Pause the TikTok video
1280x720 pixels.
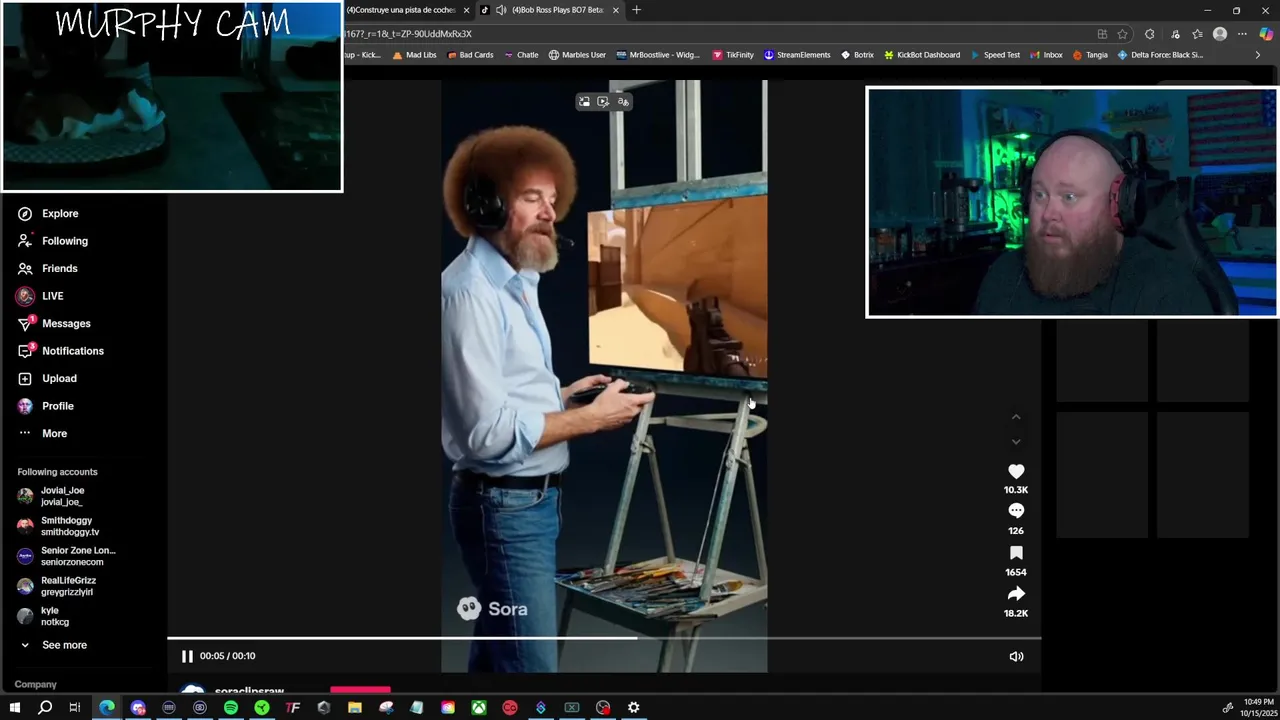point(187,656)
